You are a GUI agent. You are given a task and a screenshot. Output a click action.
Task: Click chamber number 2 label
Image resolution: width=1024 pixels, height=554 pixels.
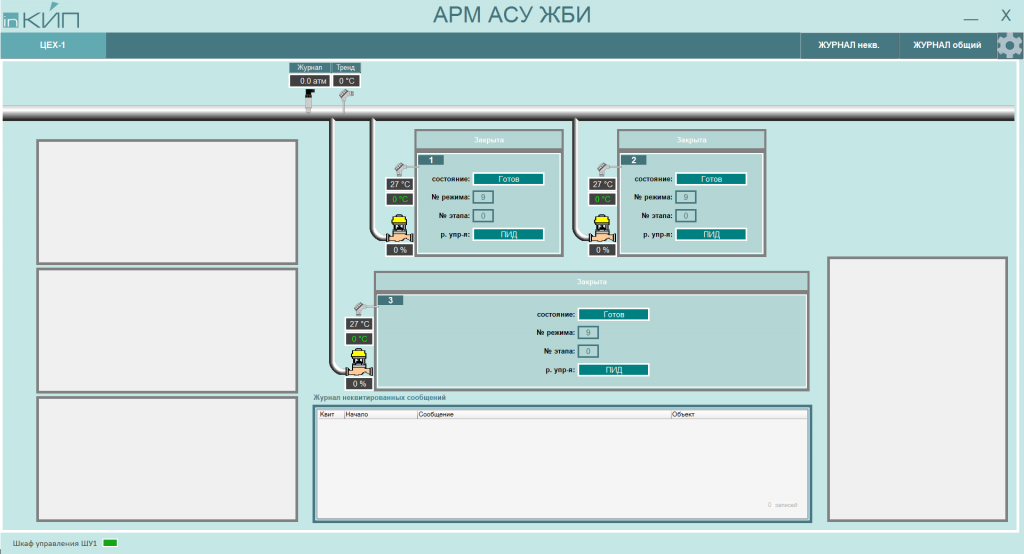point(633,160)
